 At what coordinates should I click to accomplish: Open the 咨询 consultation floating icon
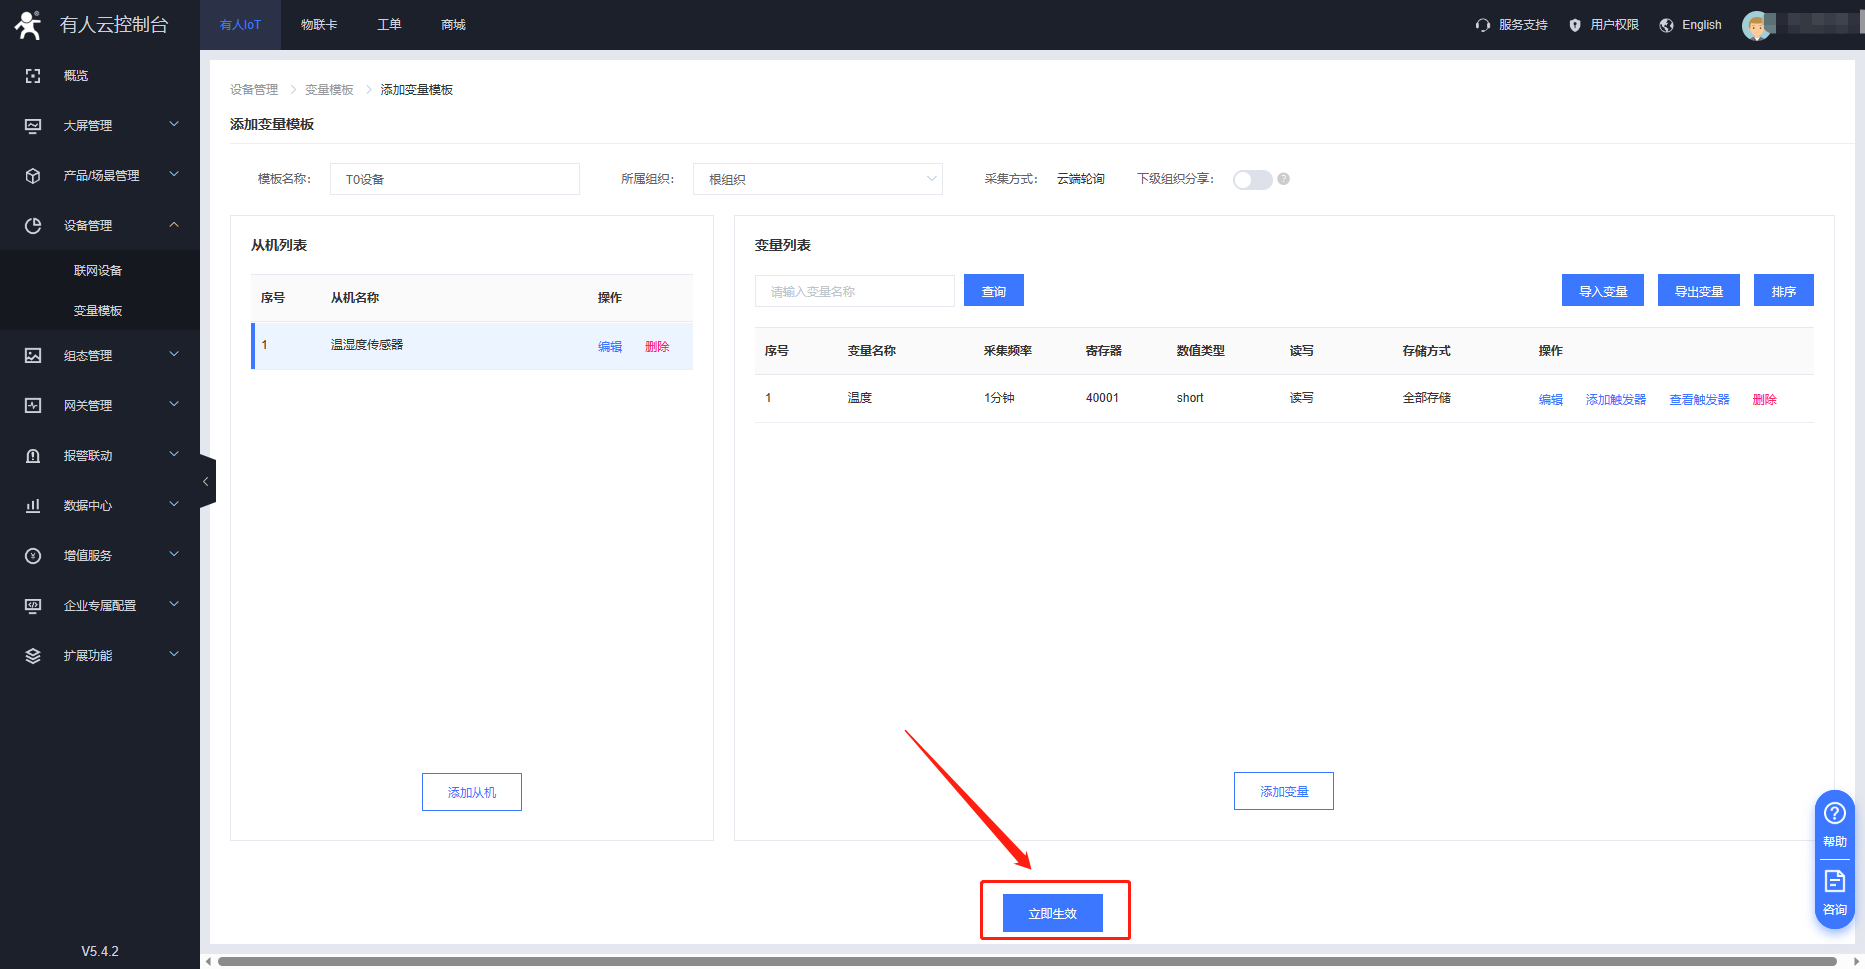tap(1834, 890)
